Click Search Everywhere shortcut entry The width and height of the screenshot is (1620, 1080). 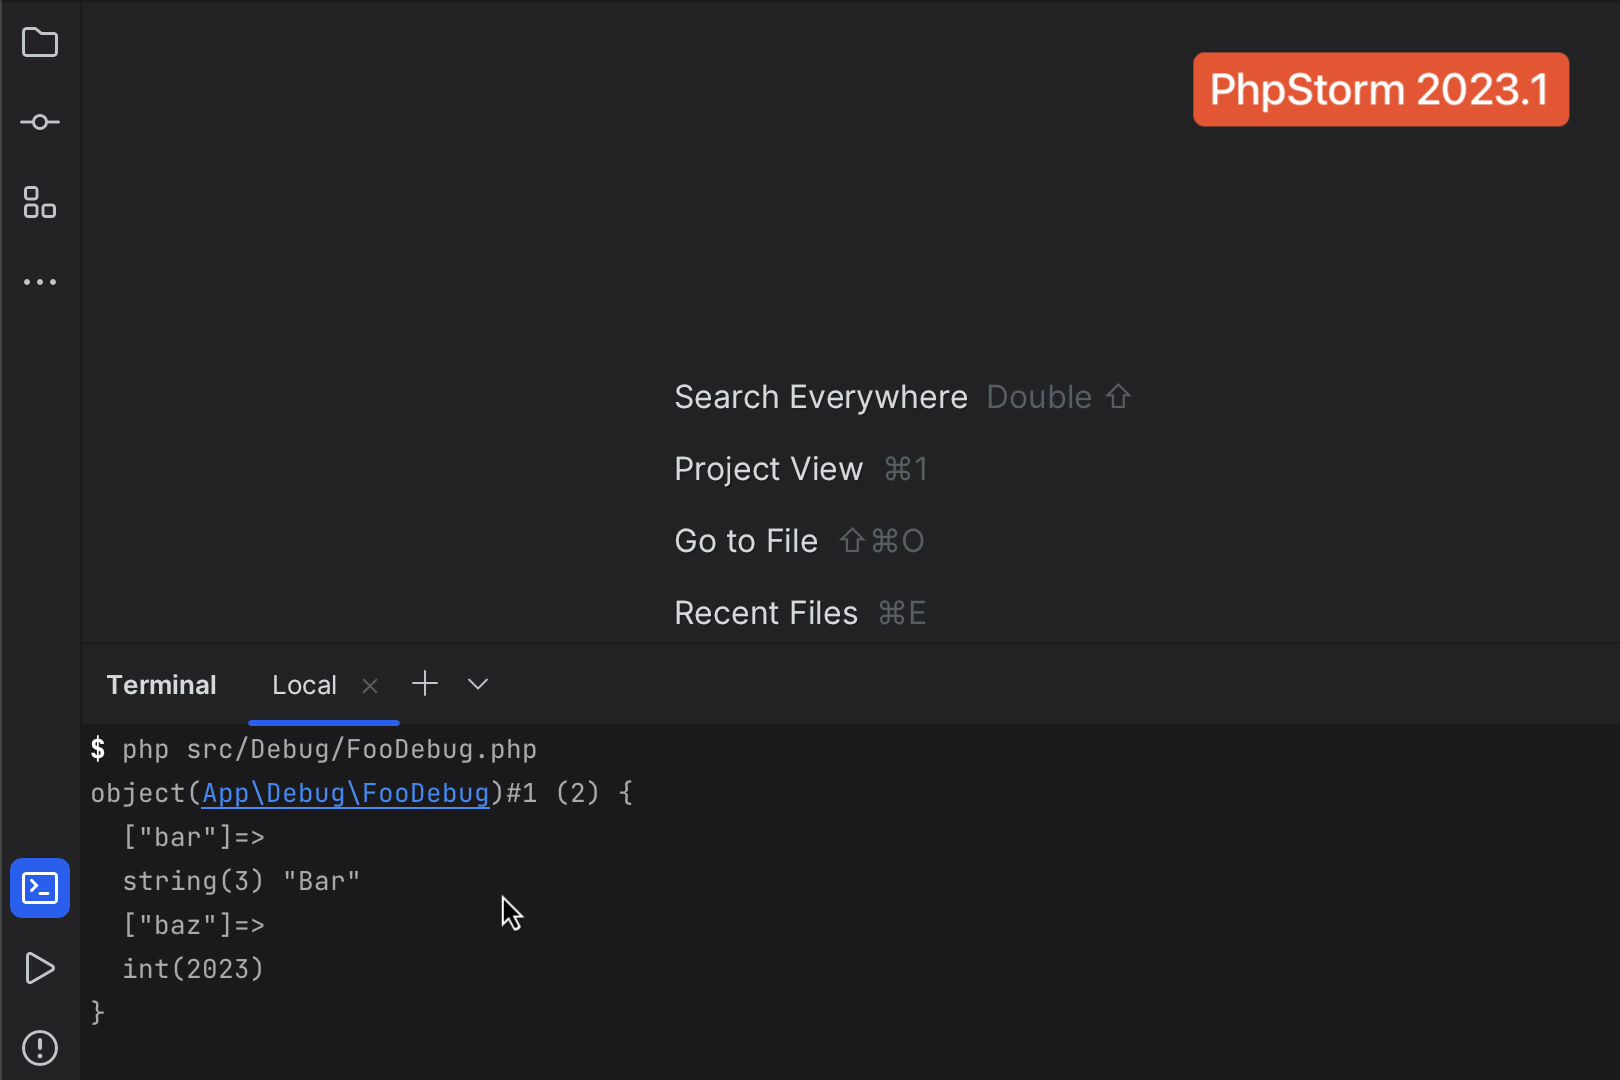pos(820,396)
